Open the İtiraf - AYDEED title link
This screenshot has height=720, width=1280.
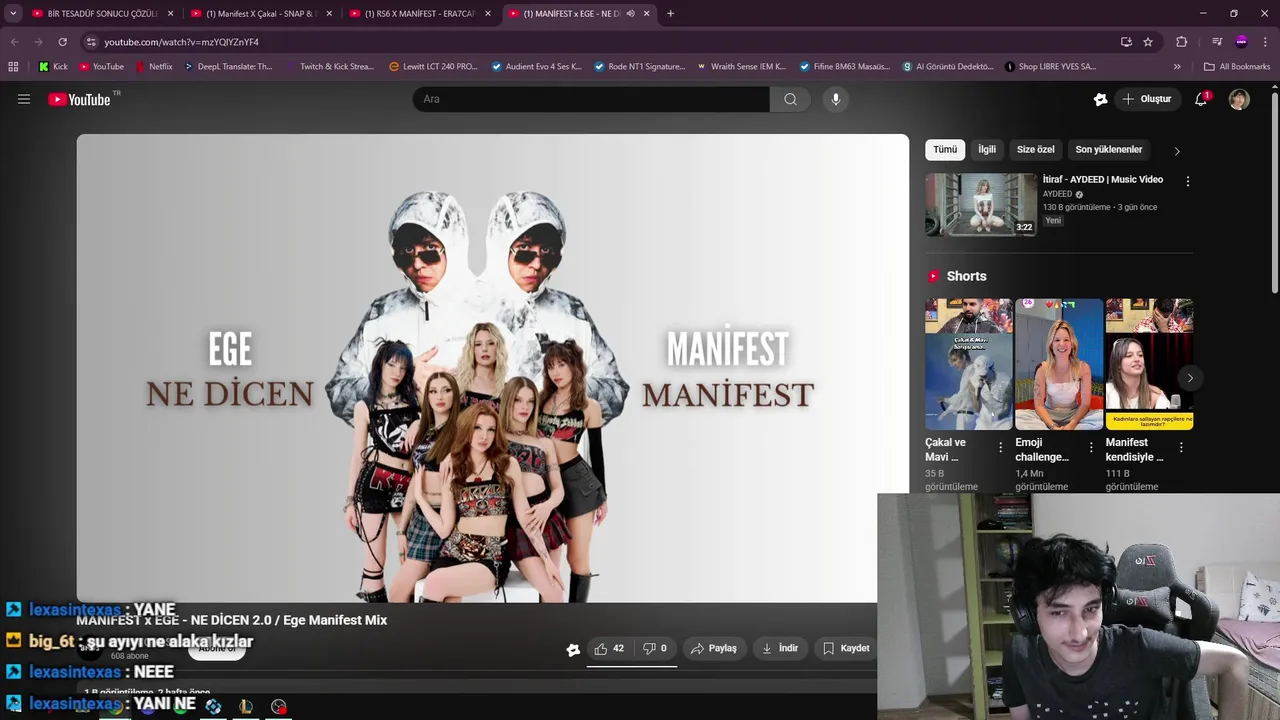point(1102,180)
